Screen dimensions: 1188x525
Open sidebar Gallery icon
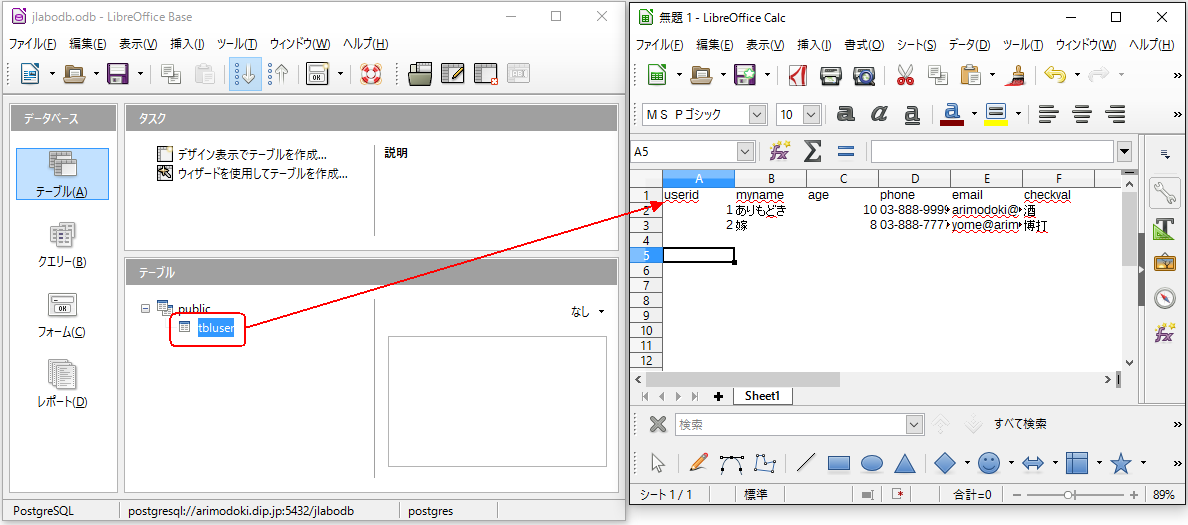1164,262
